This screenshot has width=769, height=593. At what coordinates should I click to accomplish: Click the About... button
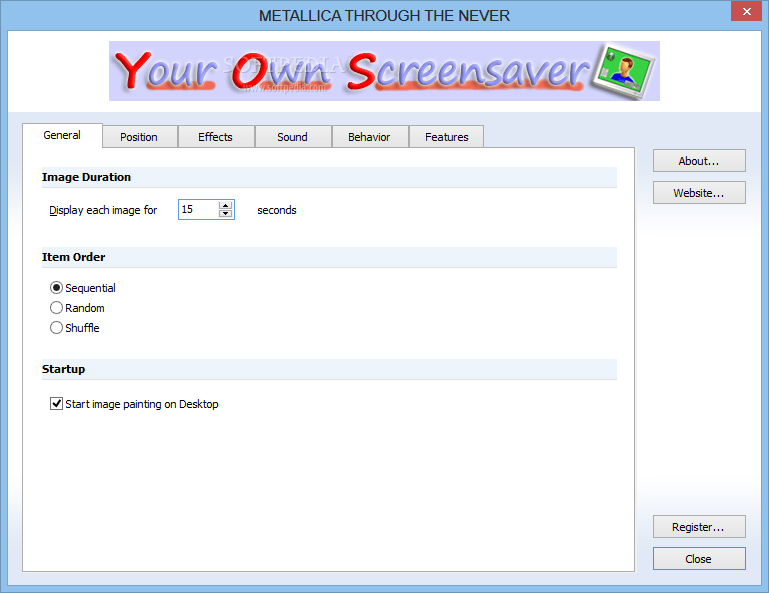pyautogui.click(x=699, y=161)
